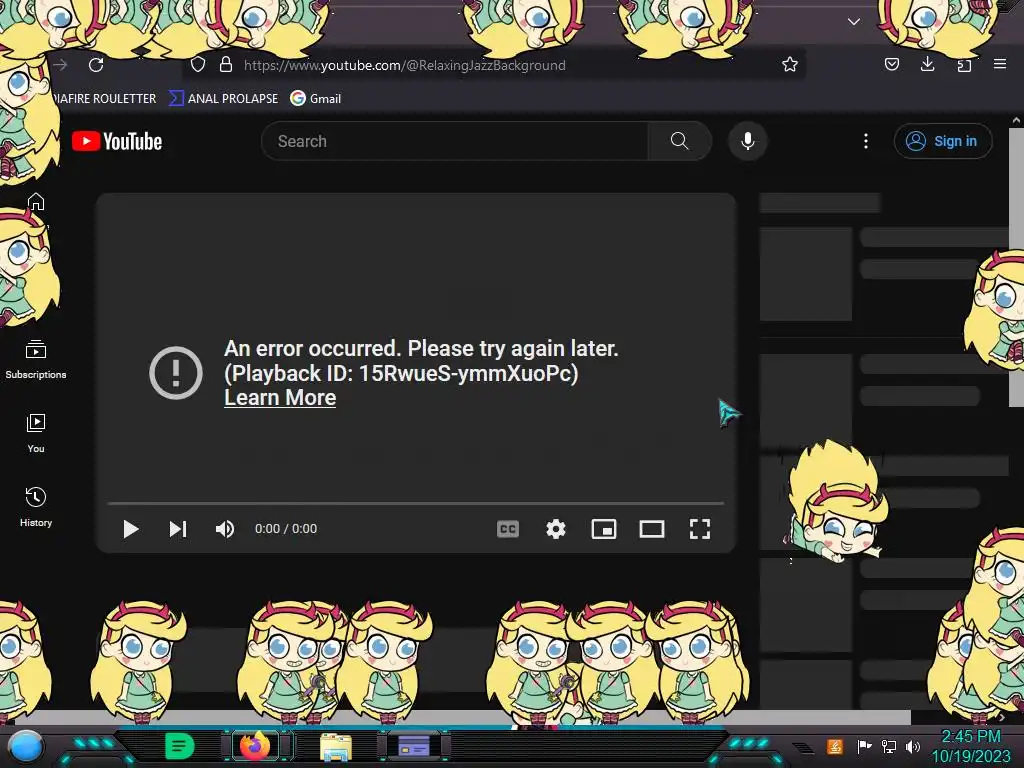Open YouTube settings three-dot menu
This screenshot has height=768, width=1024.
[866, 141]
